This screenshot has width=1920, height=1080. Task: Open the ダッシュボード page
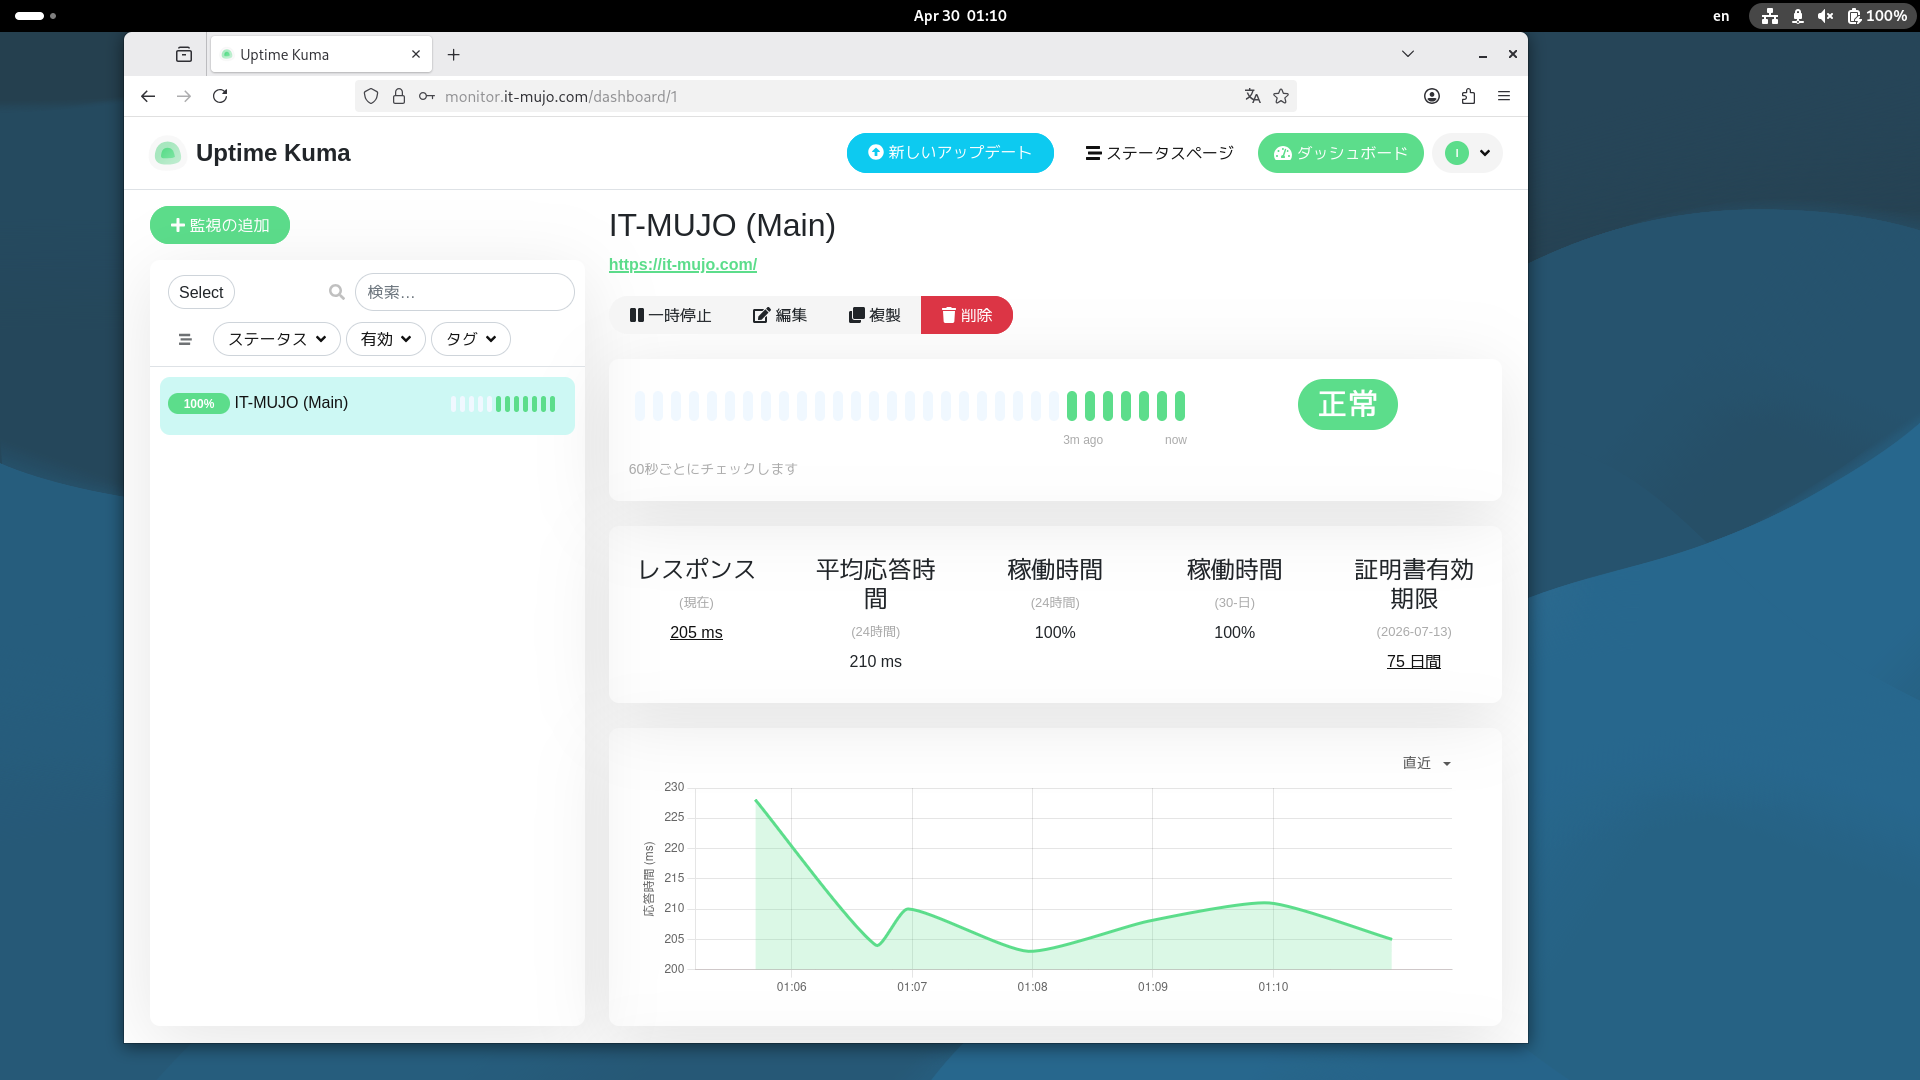[x=1340, y=153]
